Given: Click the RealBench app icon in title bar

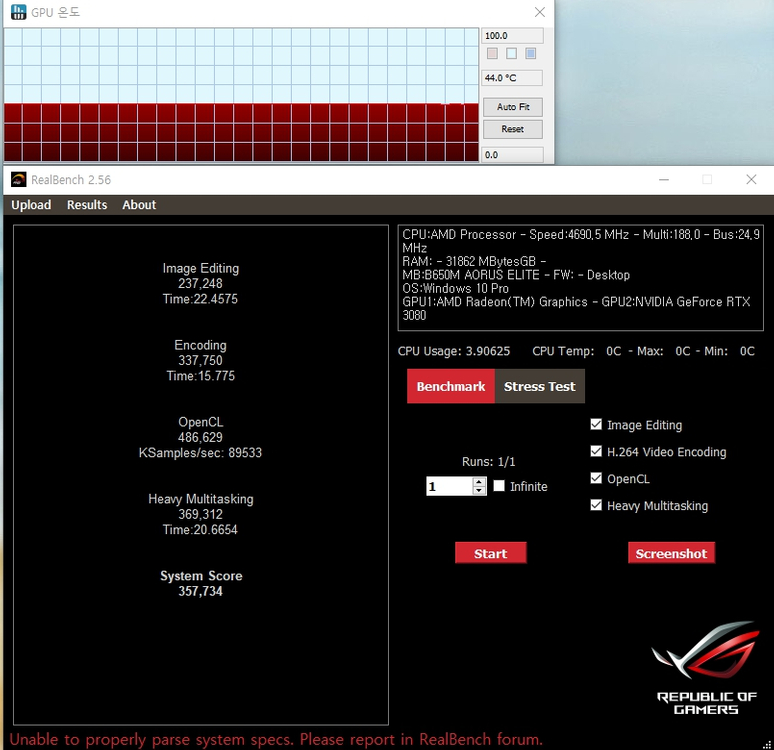Looking at the screenshot, I should pos(19,180).
